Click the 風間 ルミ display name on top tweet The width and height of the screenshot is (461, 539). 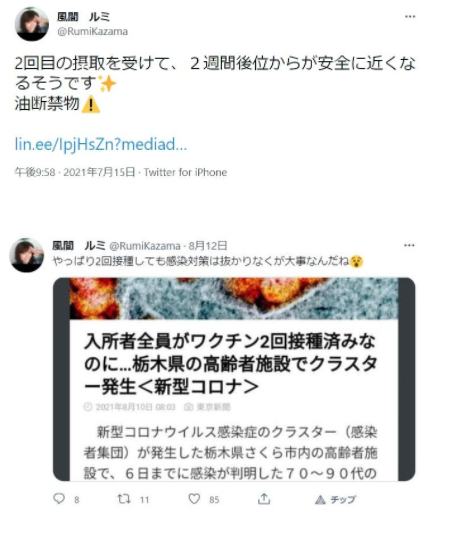(x=84, y=16)
